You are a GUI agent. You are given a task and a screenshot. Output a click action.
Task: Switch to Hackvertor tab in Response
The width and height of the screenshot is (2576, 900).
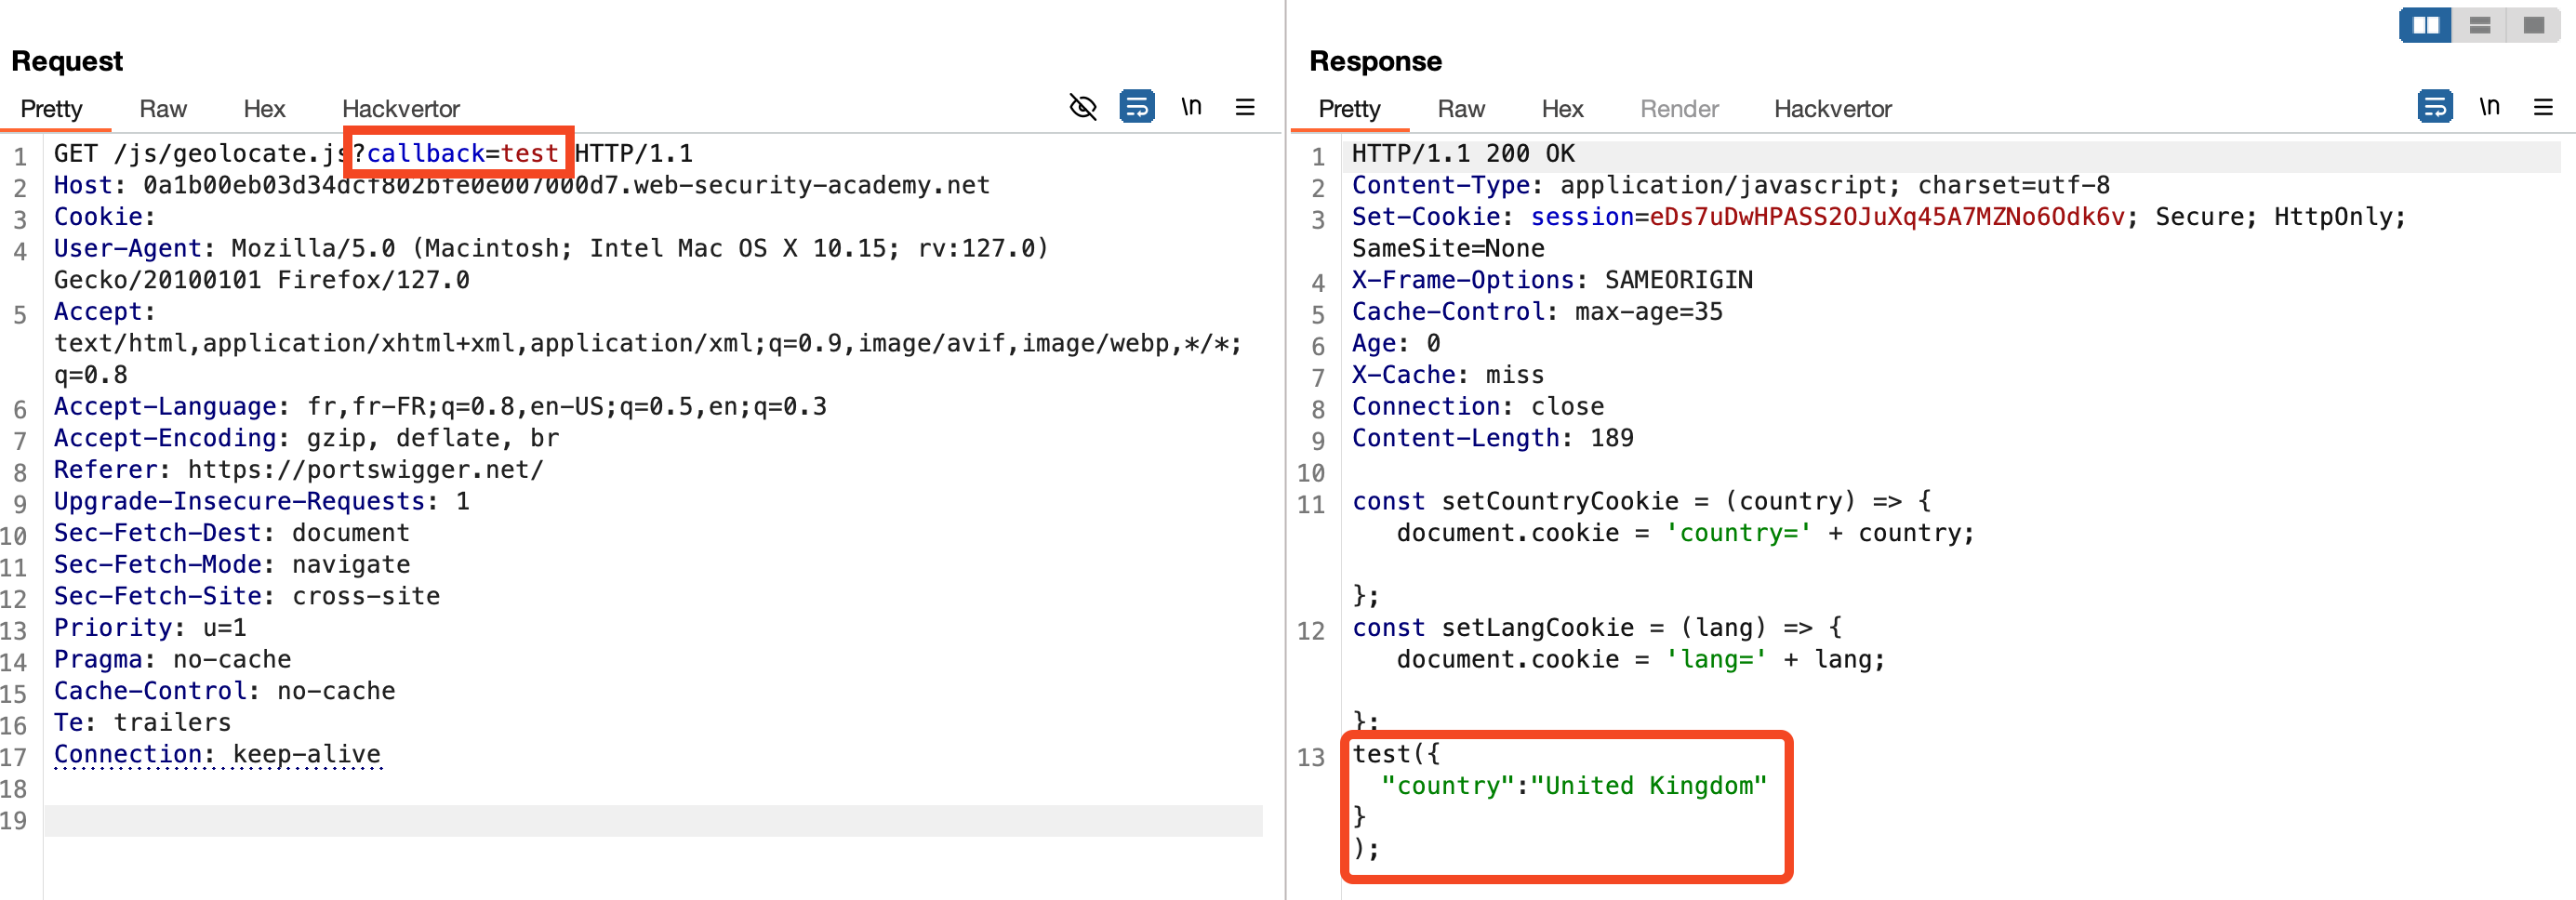pyautogui.click(x=1832, y=109)
